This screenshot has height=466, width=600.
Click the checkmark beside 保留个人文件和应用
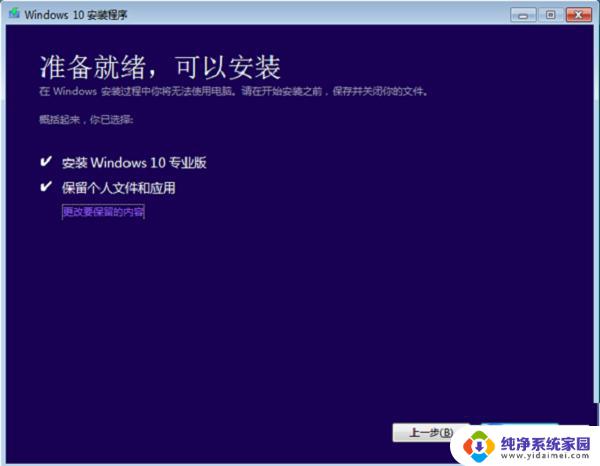click(46, 187)
